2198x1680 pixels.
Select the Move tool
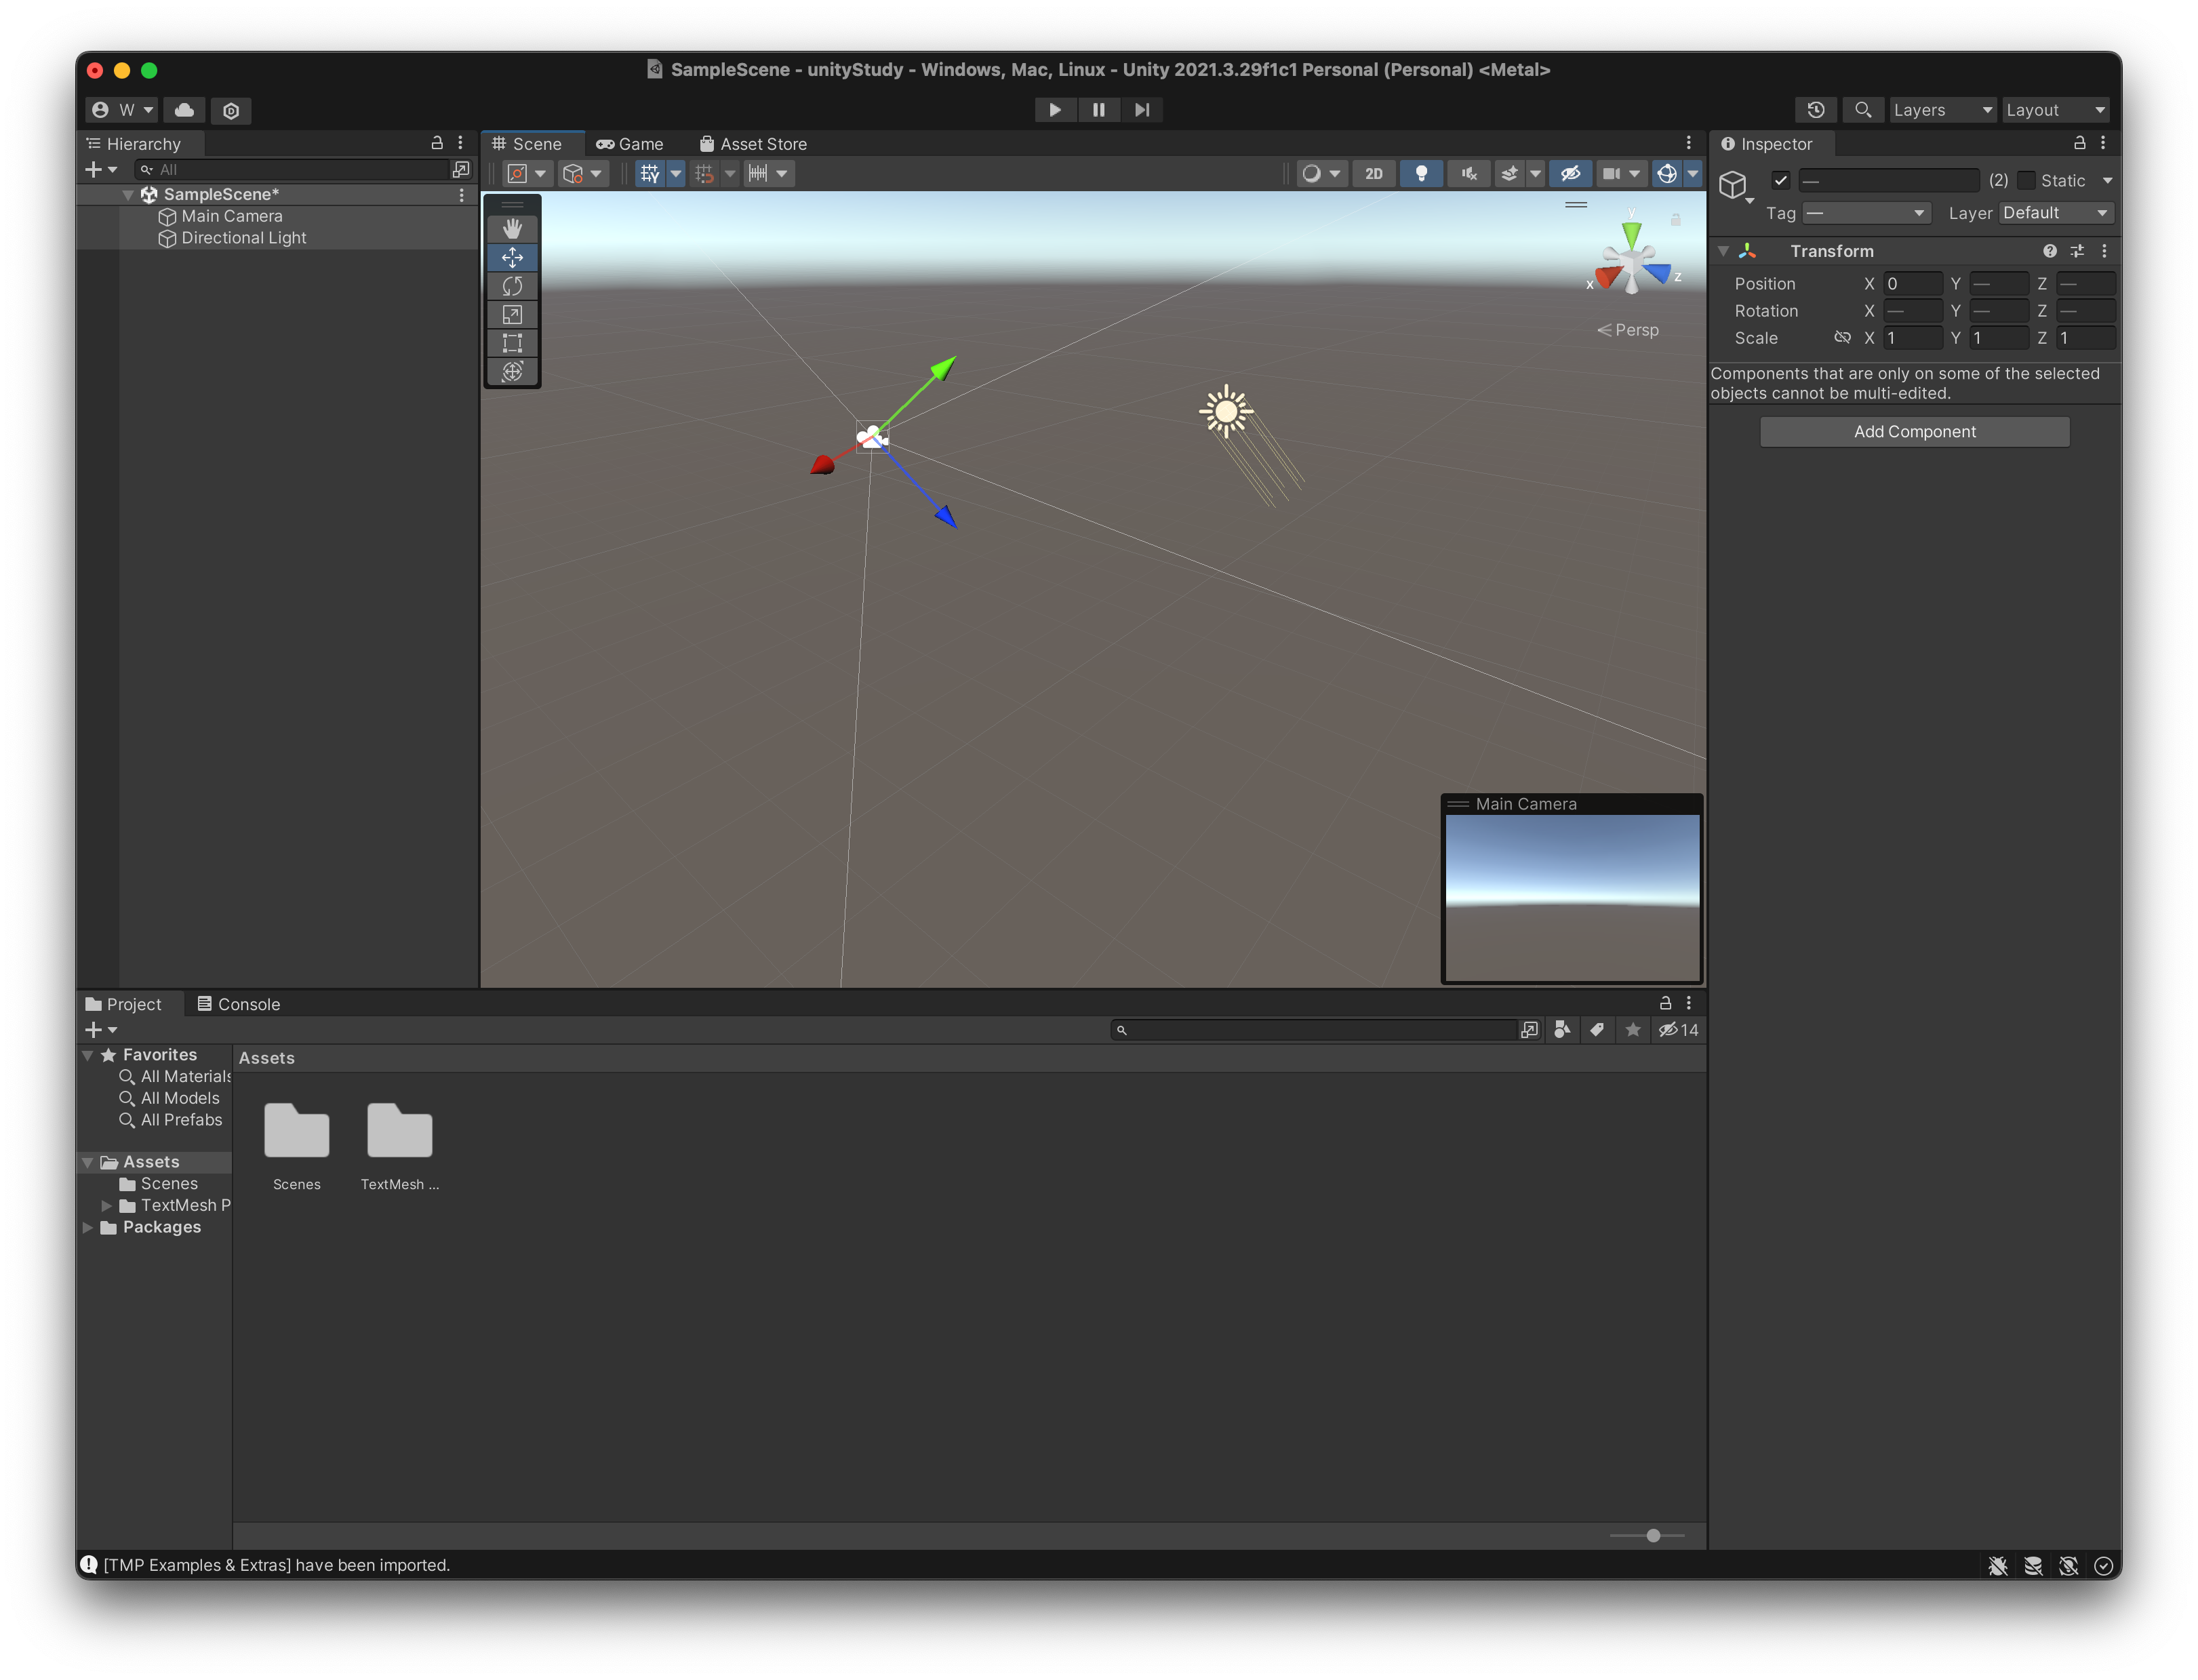click(x=512, y=257)
